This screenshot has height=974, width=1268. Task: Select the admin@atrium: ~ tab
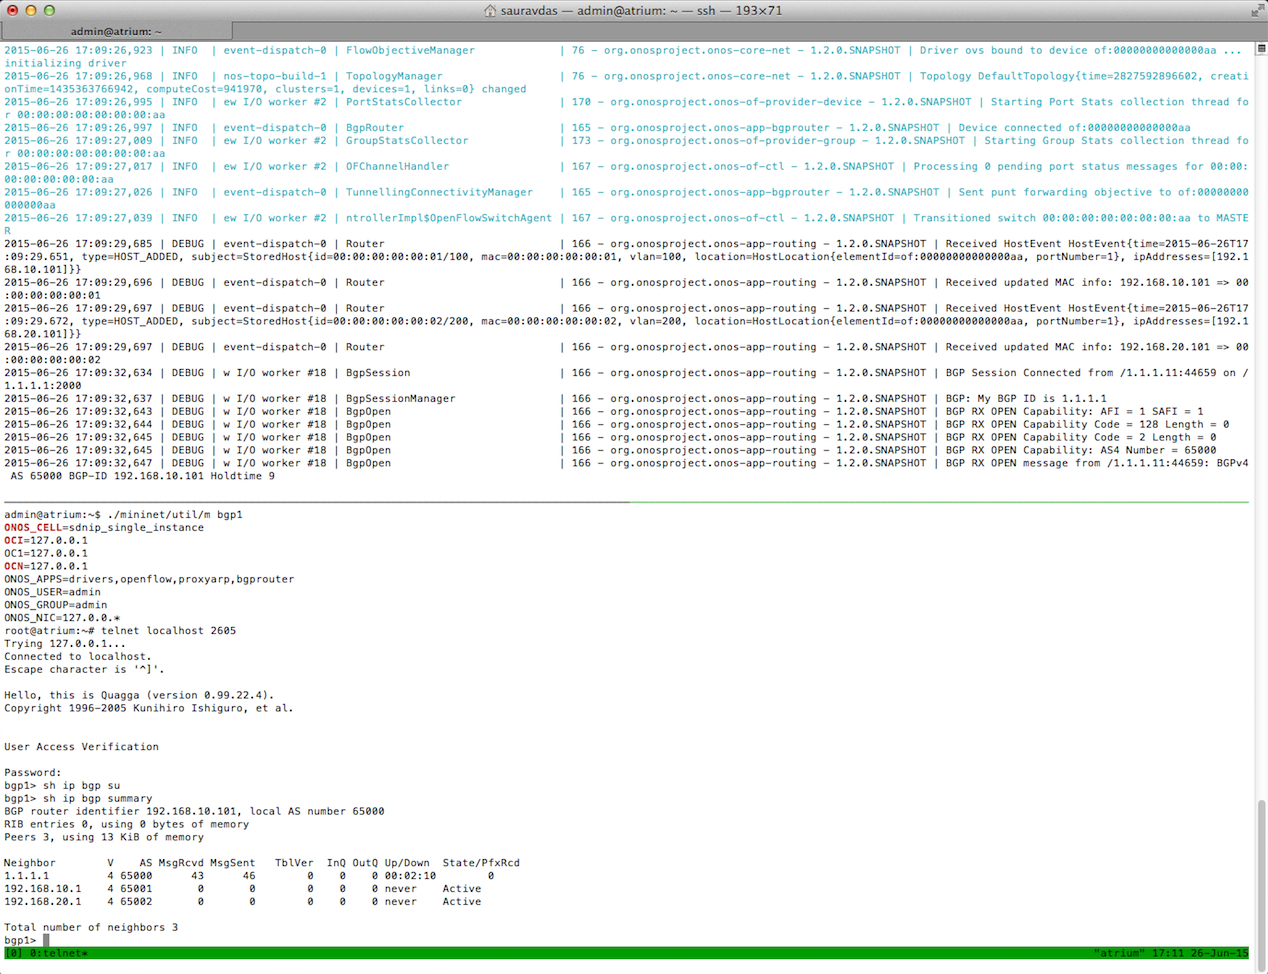tap(116, 31)
